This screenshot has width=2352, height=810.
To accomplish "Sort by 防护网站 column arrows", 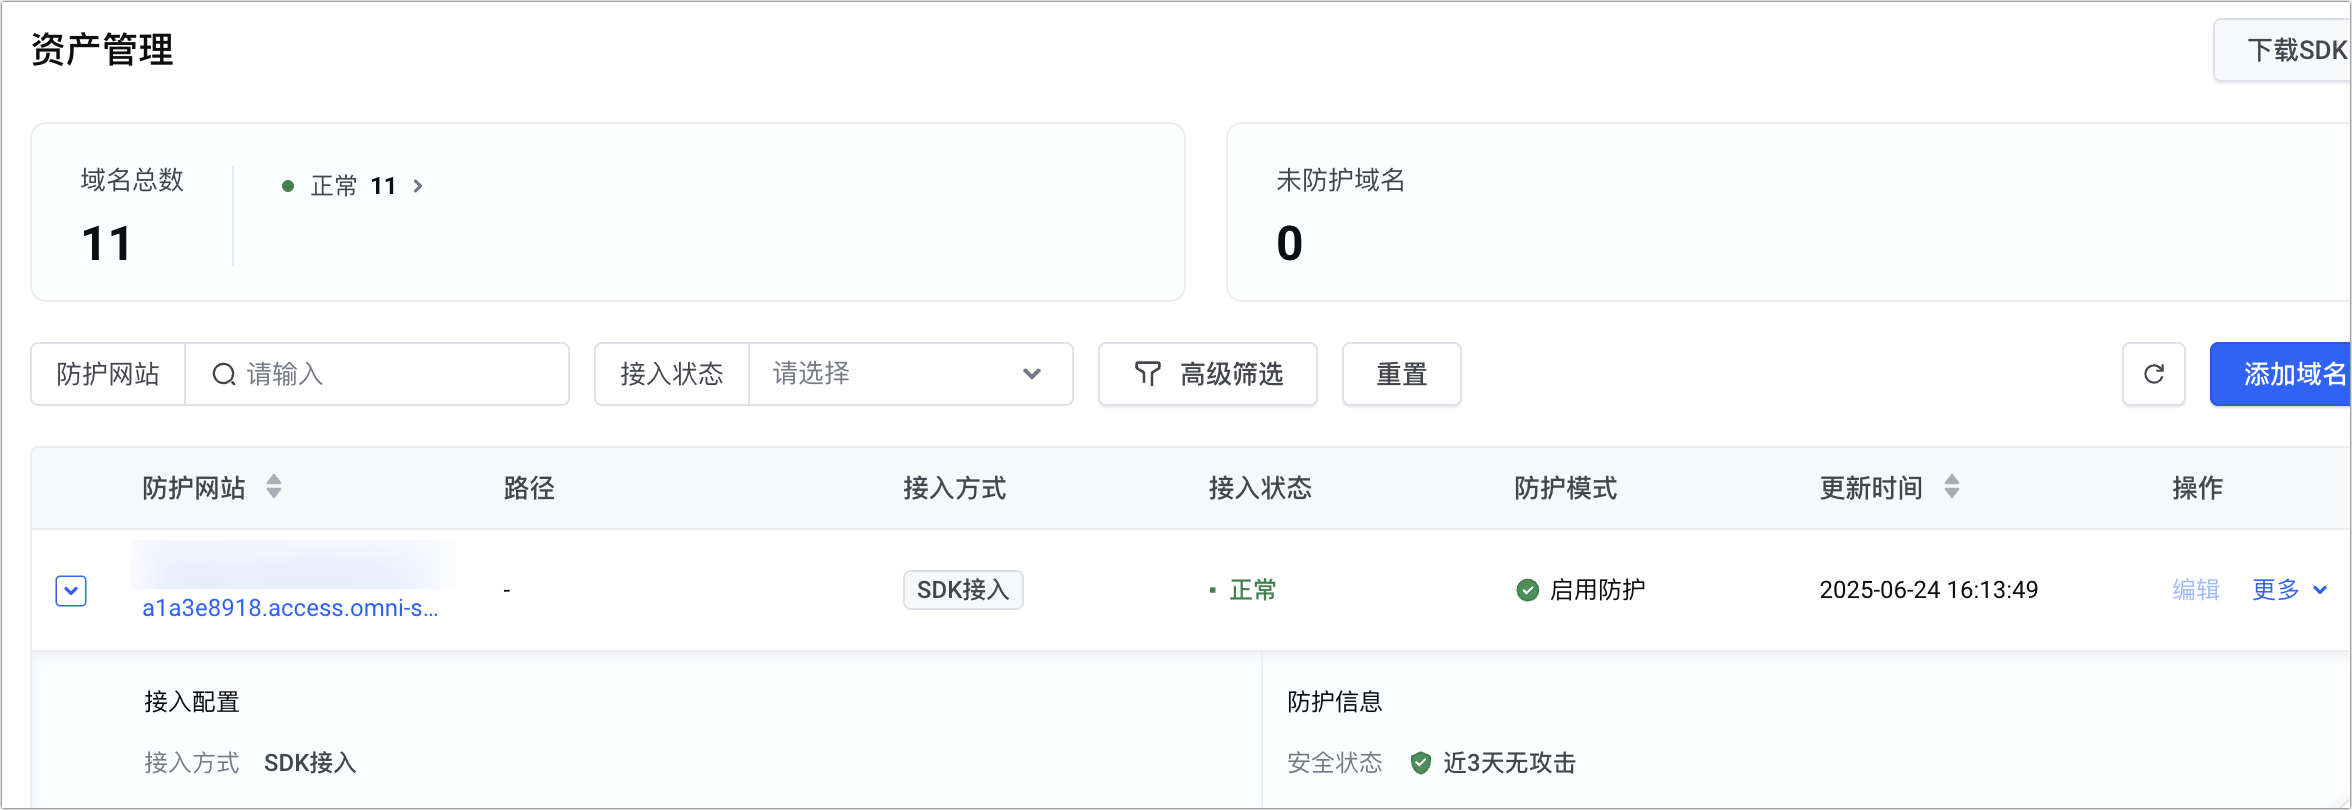I will point(274,487).
